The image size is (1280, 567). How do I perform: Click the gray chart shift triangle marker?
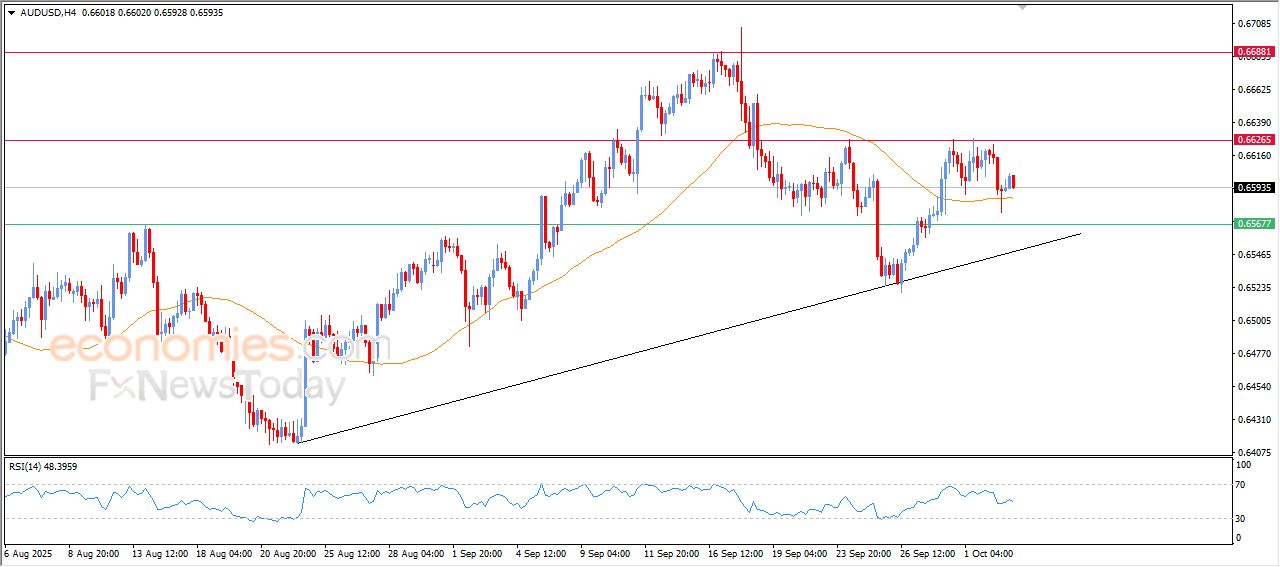tap(1022, 6)
